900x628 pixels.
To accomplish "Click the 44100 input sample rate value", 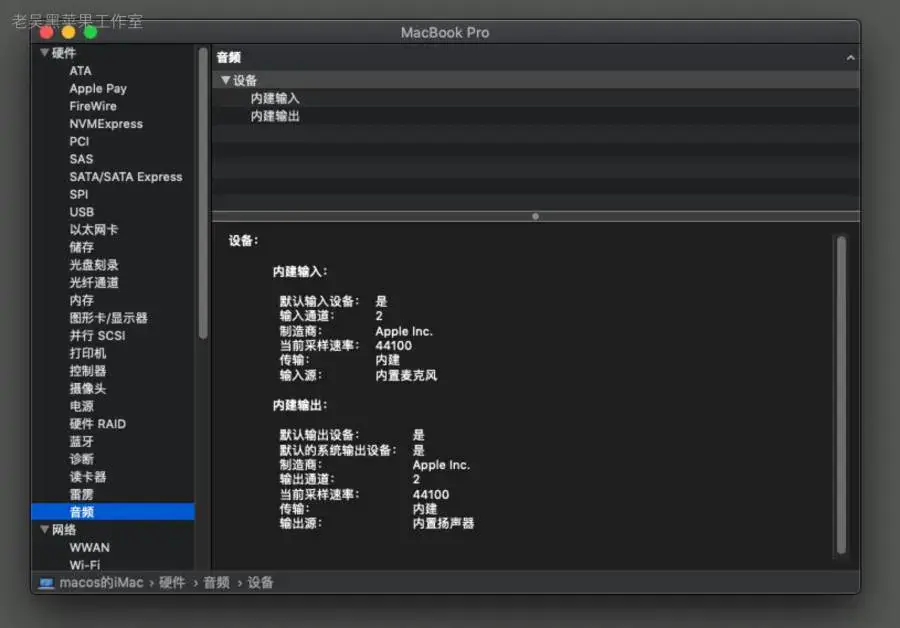I will pos(394,346).
